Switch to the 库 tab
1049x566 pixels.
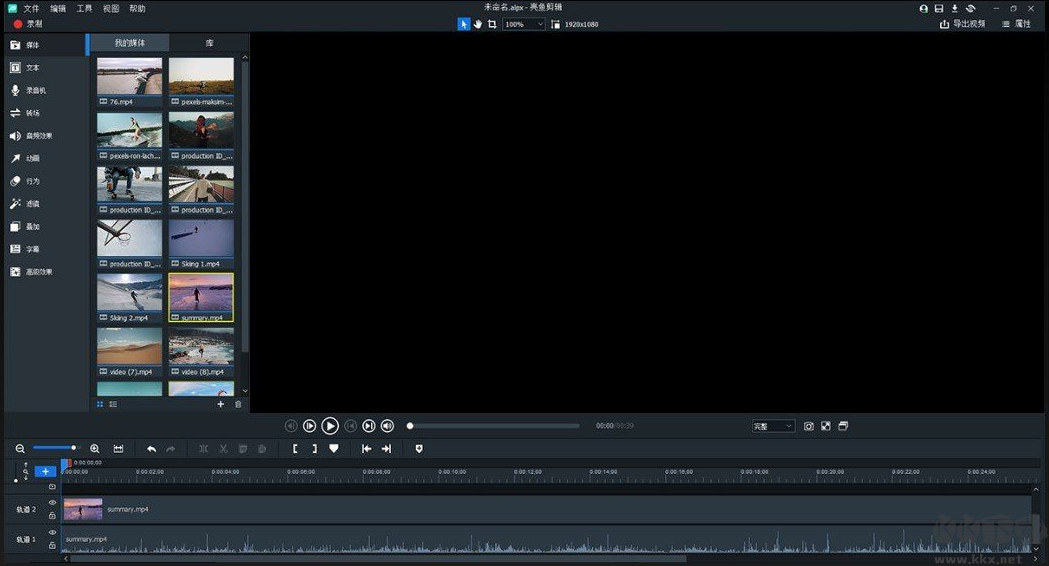click(x=209, y=43)
